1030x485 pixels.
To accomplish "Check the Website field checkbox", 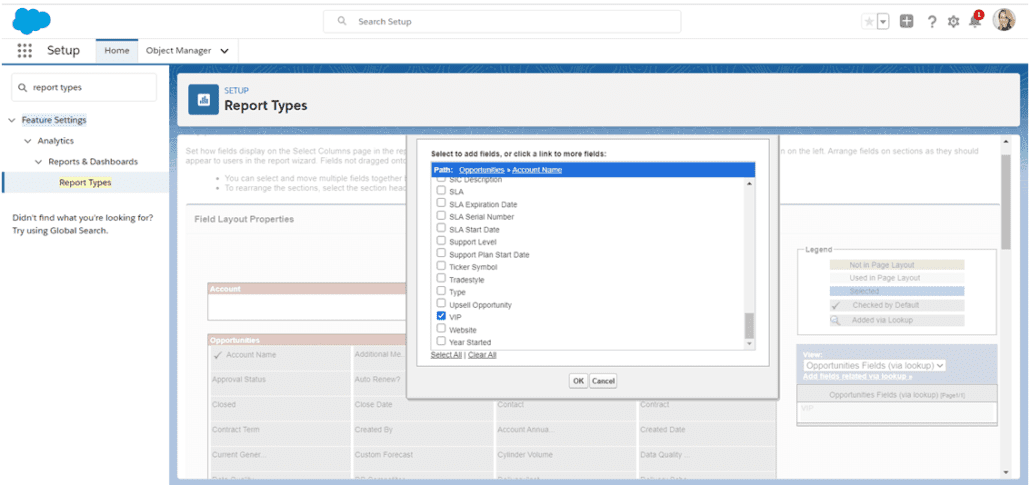I will point(441,329).
